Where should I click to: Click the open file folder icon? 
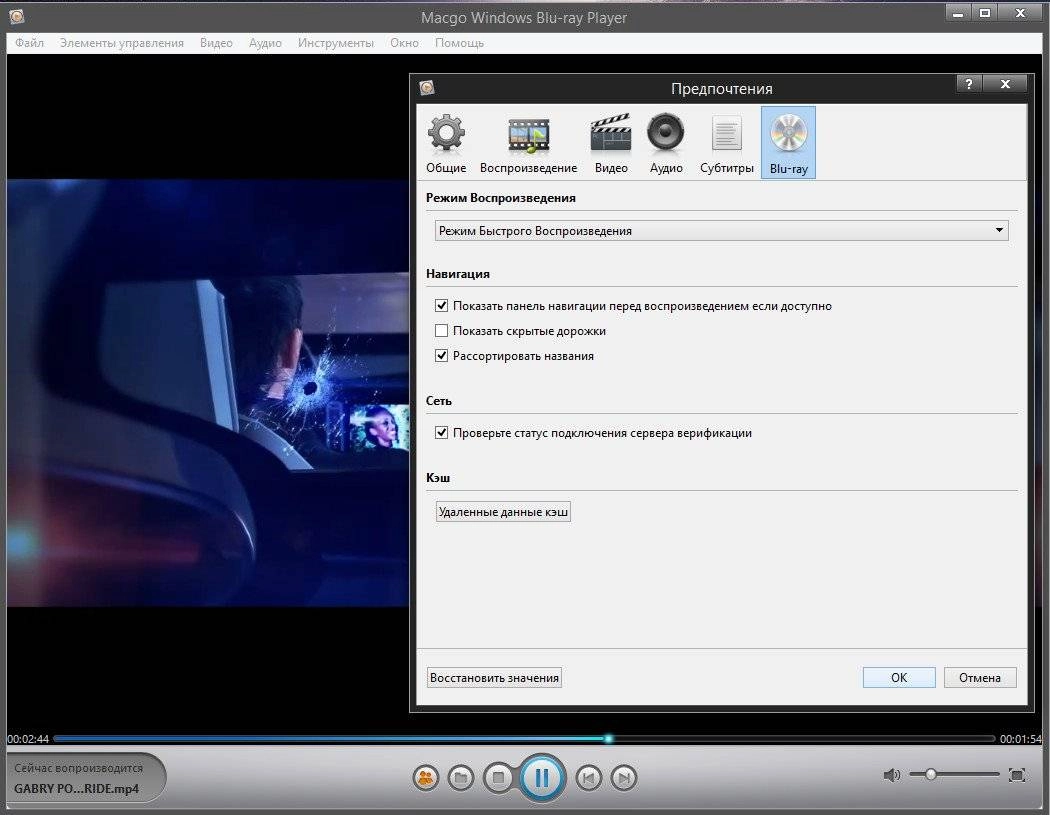click(461, 778)
